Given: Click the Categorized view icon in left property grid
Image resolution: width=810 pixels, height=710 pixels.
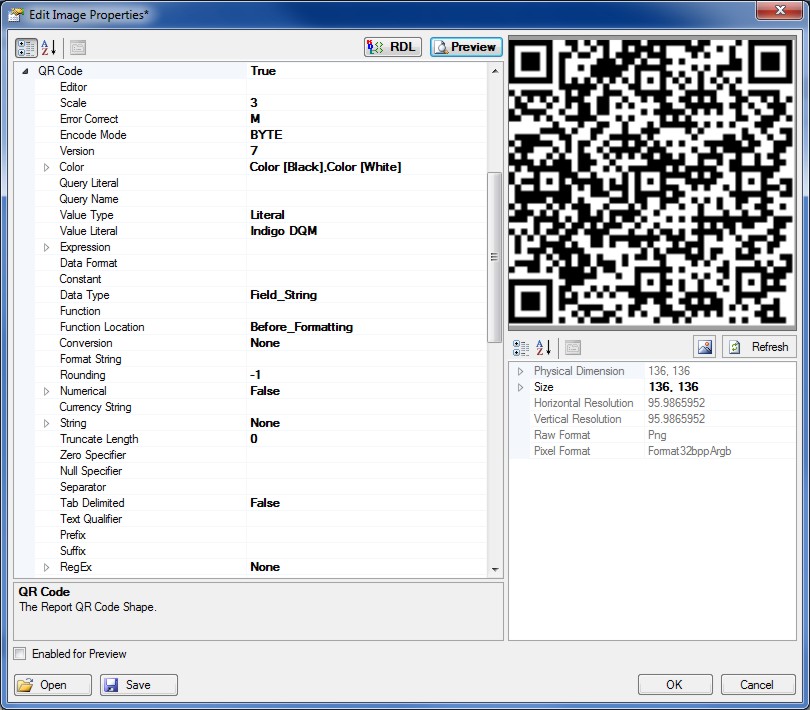Looking at the screenshot, I should coord(27,47).
